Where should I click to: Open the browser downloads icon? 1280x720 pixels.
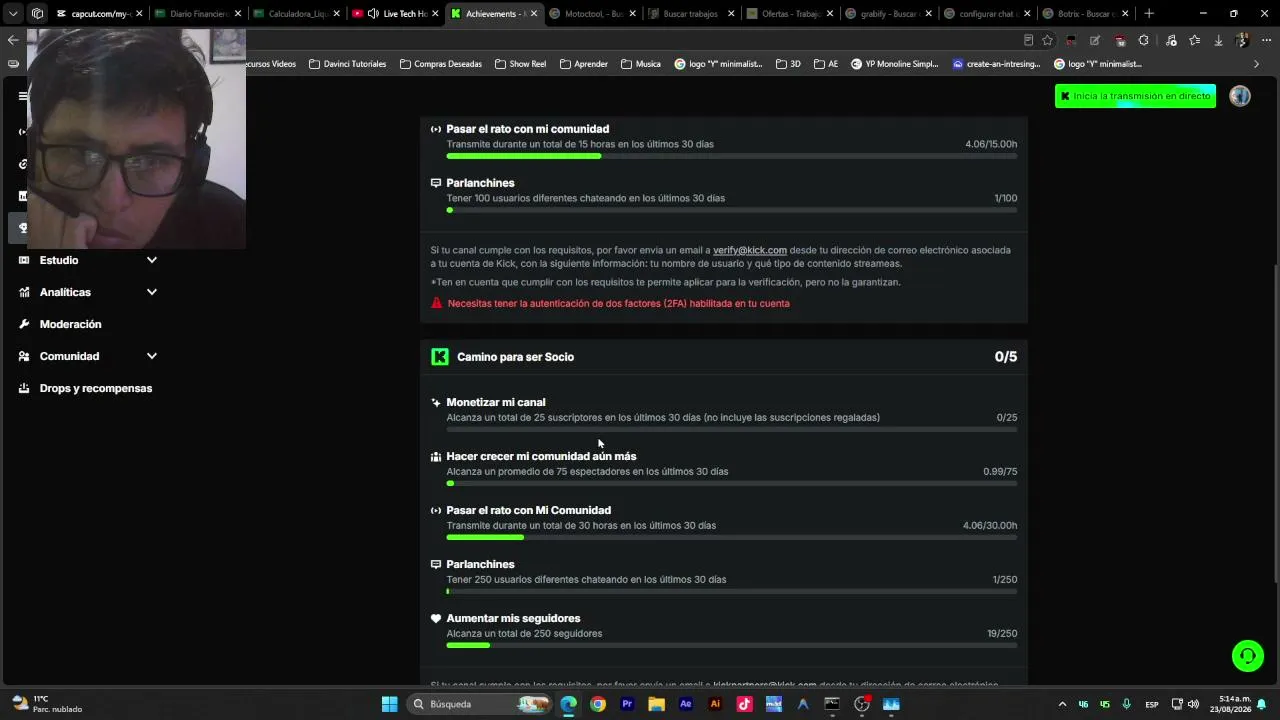point(1218,40)
